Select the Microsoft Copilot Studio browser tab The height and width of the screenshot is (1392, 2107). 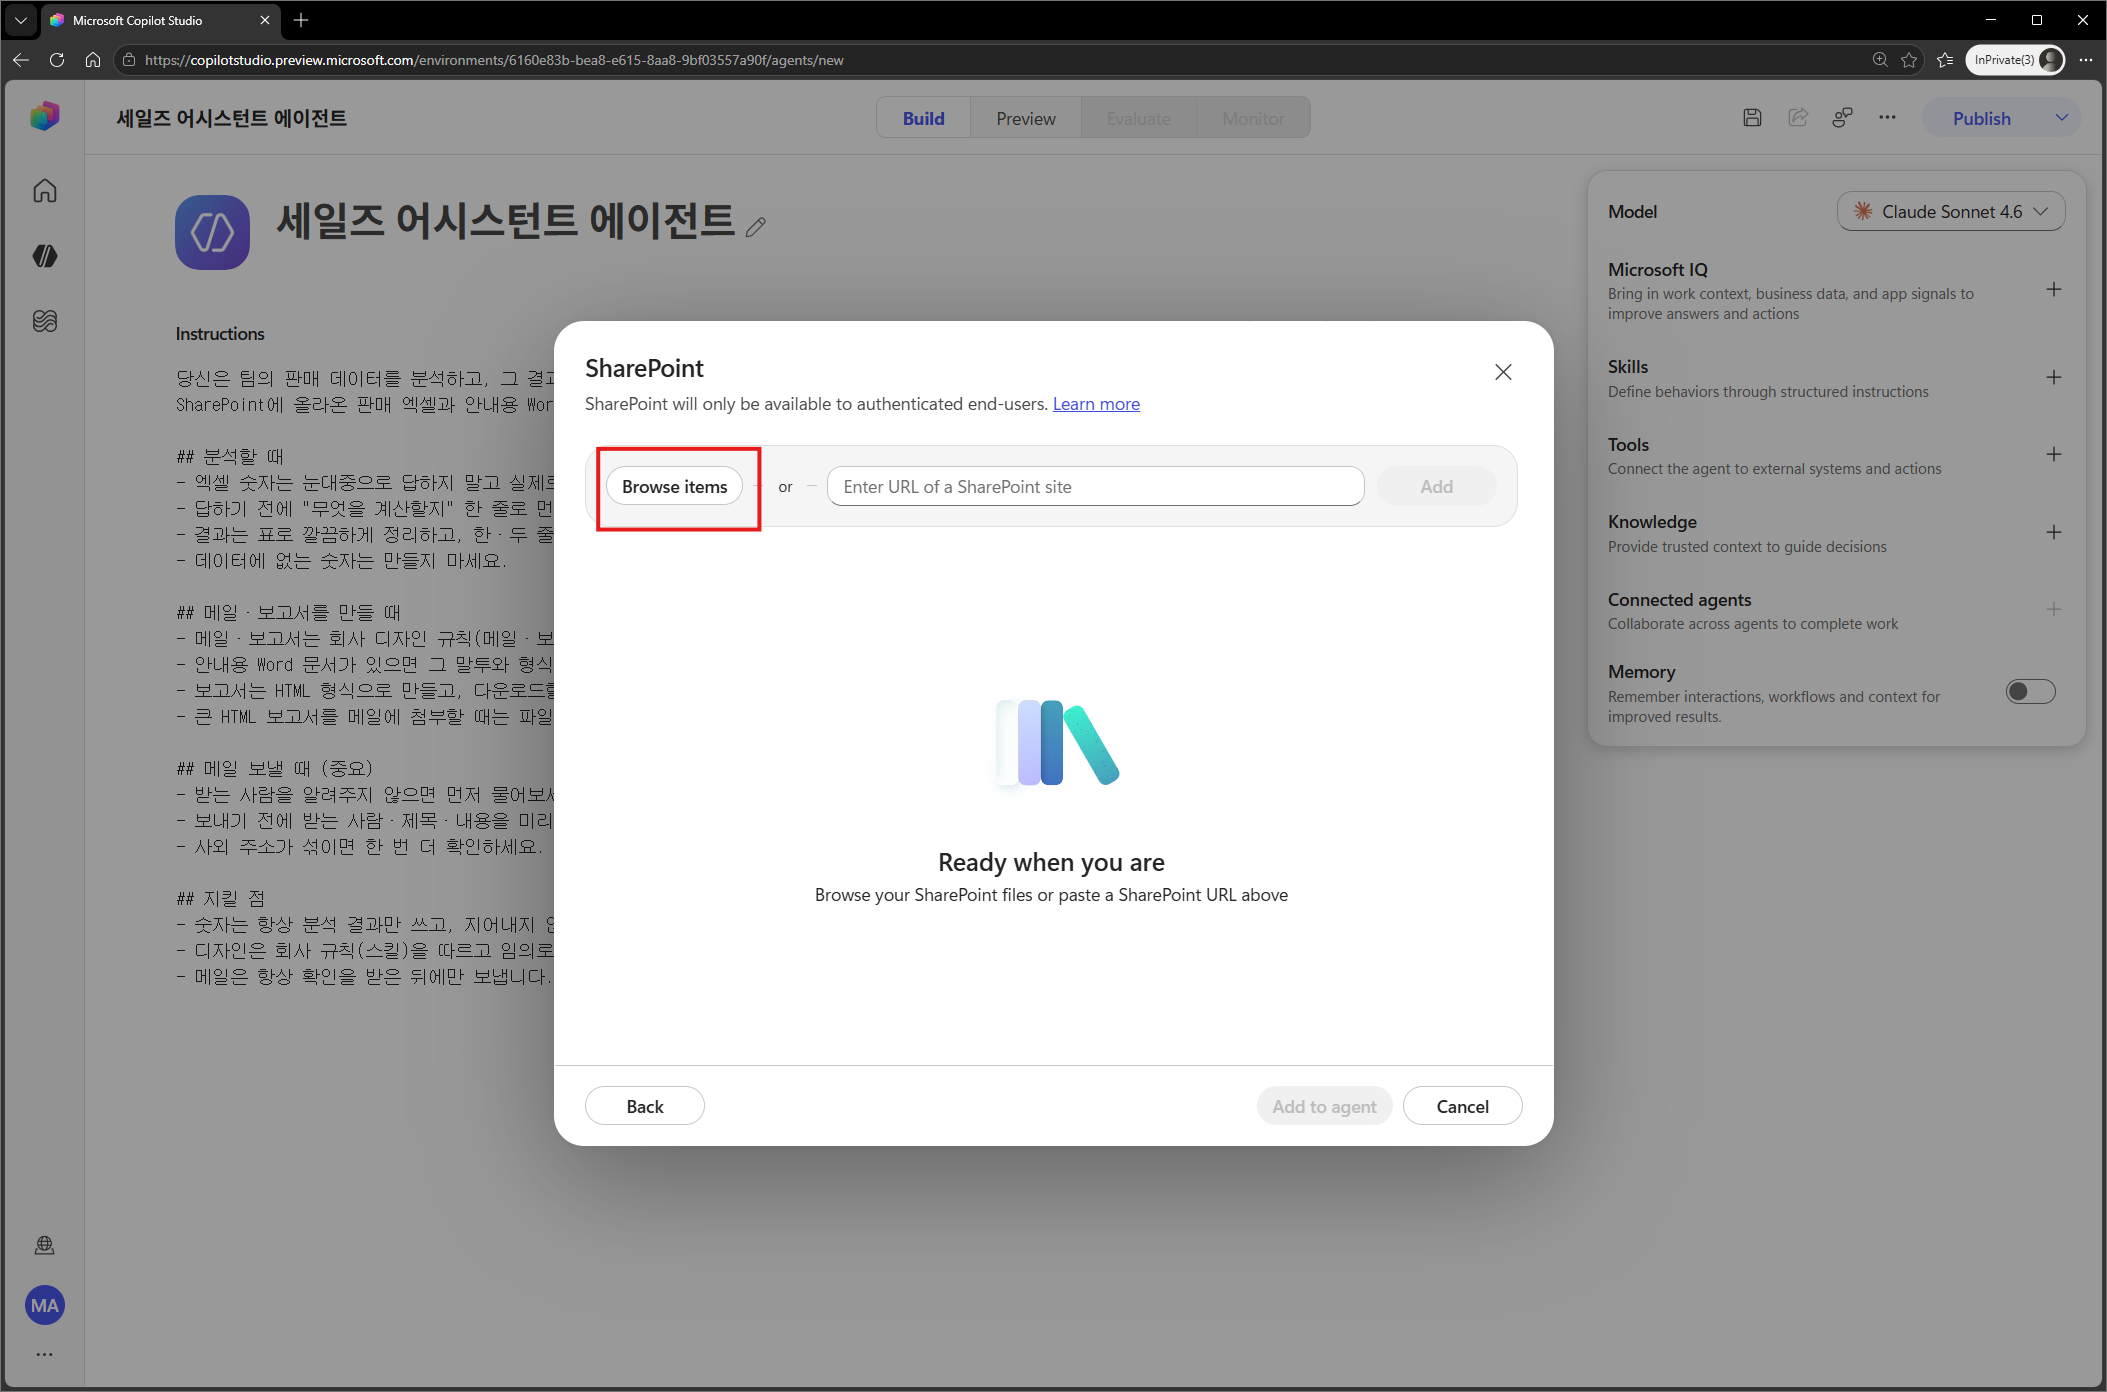[160, 20]
